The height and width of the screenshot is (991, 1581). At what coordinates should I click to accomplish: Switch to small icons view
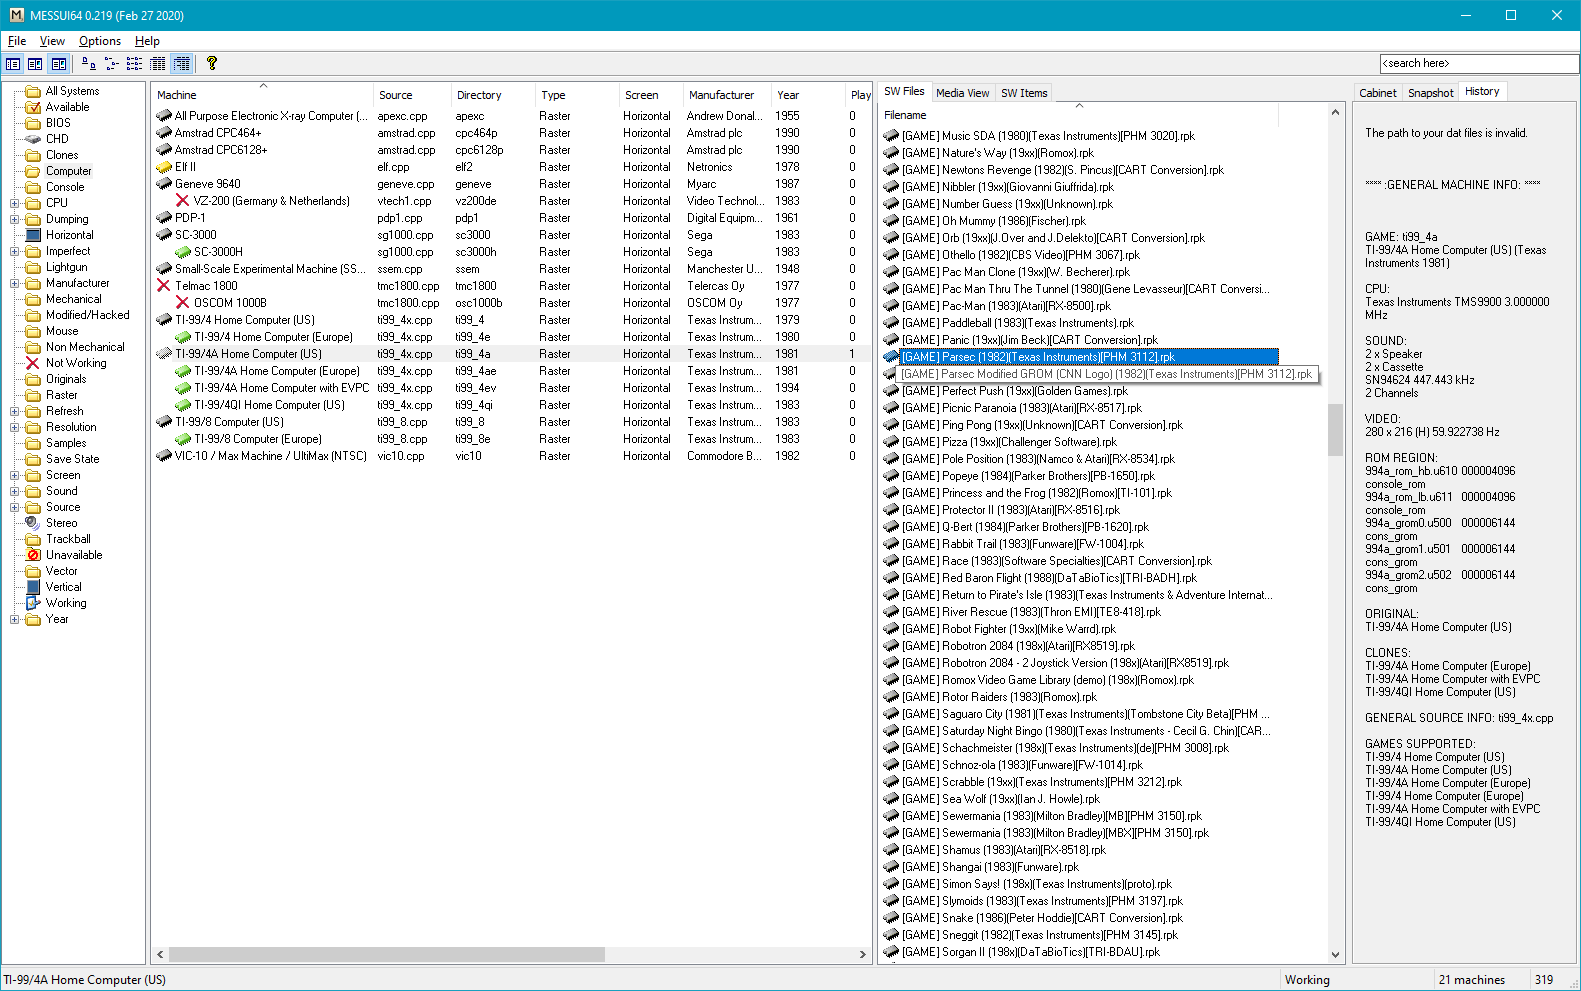click(111, 63)
